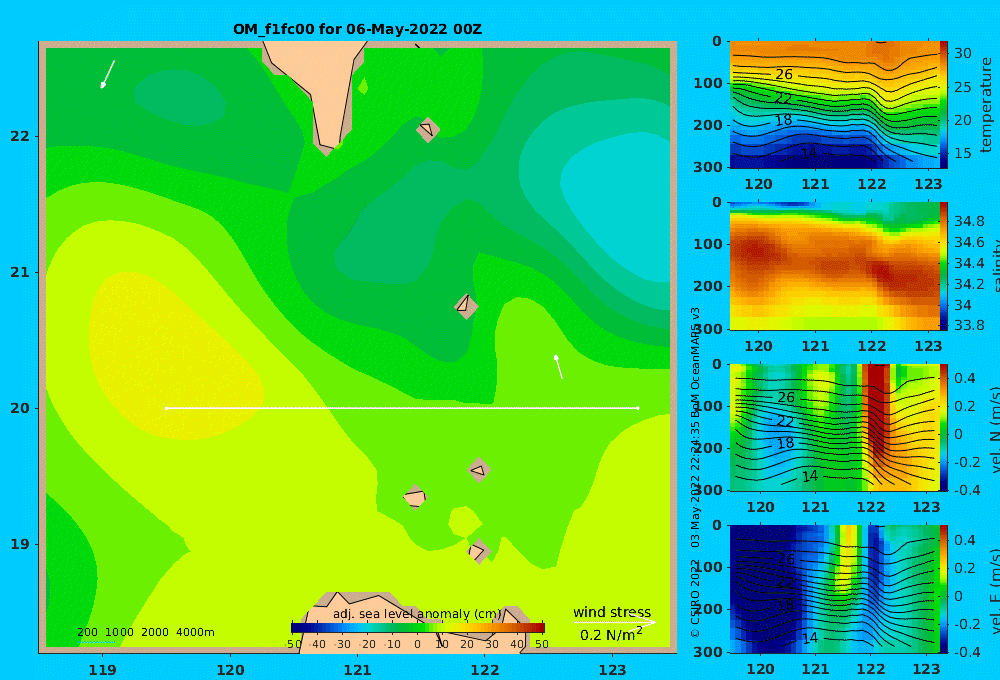This screenshot has width=1000, height=680.
Task: Click the longitude 123 label under main map
Action: click(612, 670)
